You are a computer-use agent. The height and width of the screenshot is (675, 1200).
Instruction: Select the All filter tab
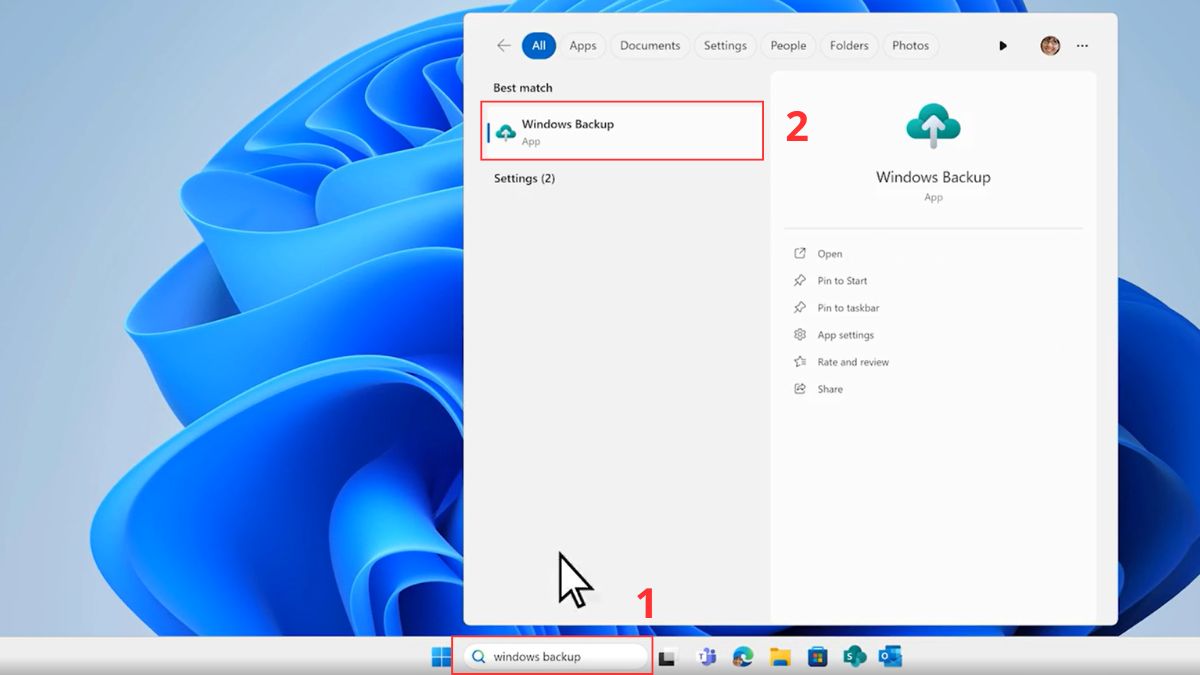coord(539,45)
